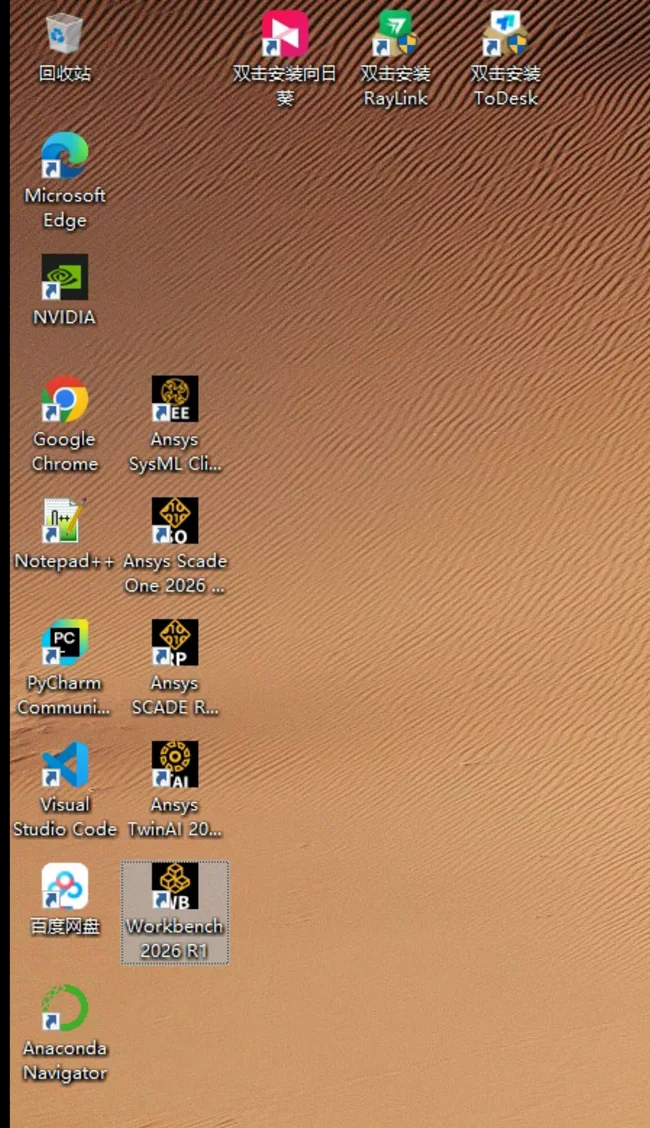Select the 双击安装 ToDesk installer icon
The image size is (650, 1128).
(x=505, y=59)
